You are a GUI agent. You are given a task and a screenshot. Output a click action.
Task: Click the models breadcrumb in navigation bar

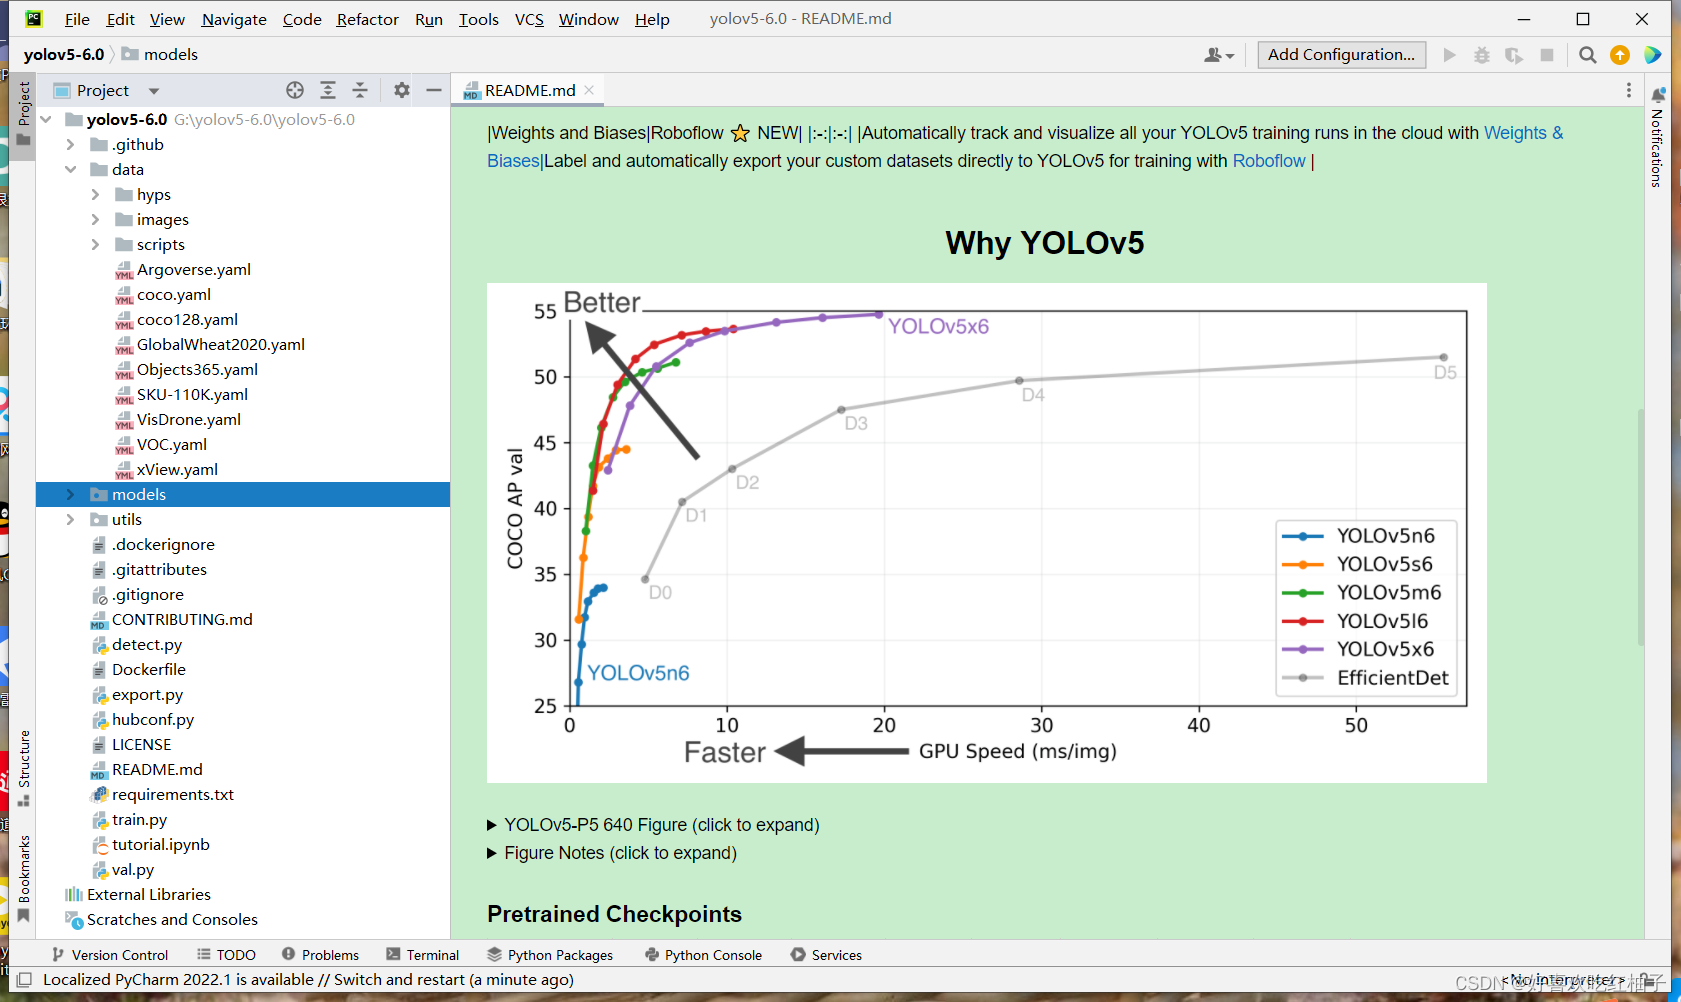[x=160, y=54]
